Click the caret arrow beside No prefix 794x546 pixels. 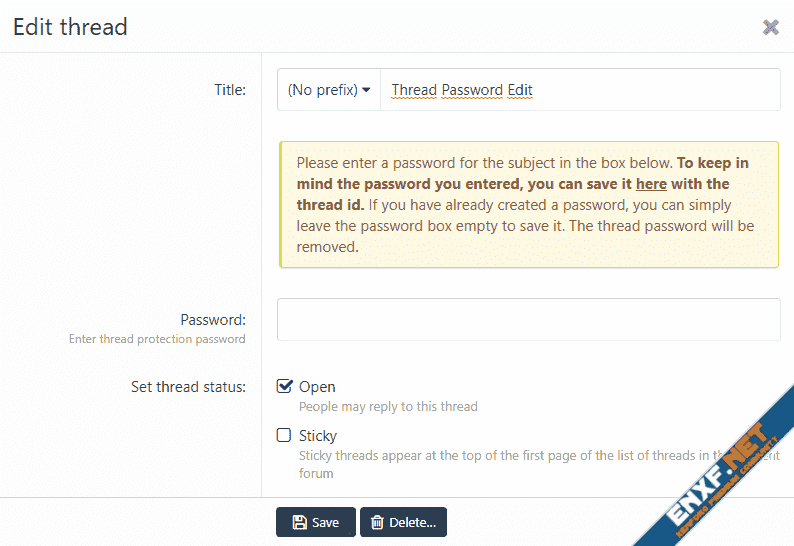366,90
